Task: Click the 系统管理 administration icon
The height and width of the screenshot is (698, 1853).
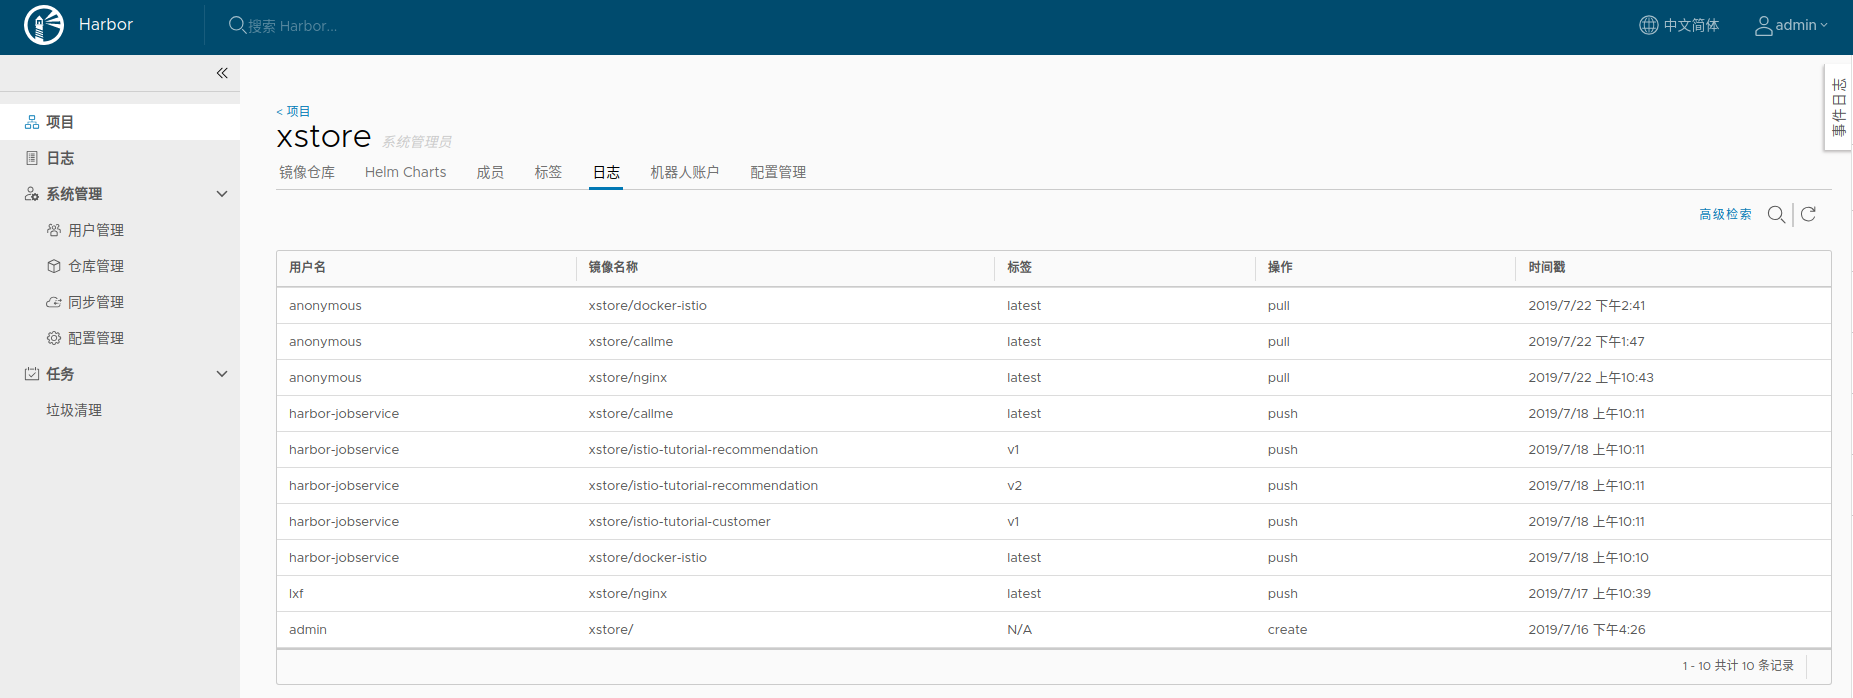Action: coord(32,194)
